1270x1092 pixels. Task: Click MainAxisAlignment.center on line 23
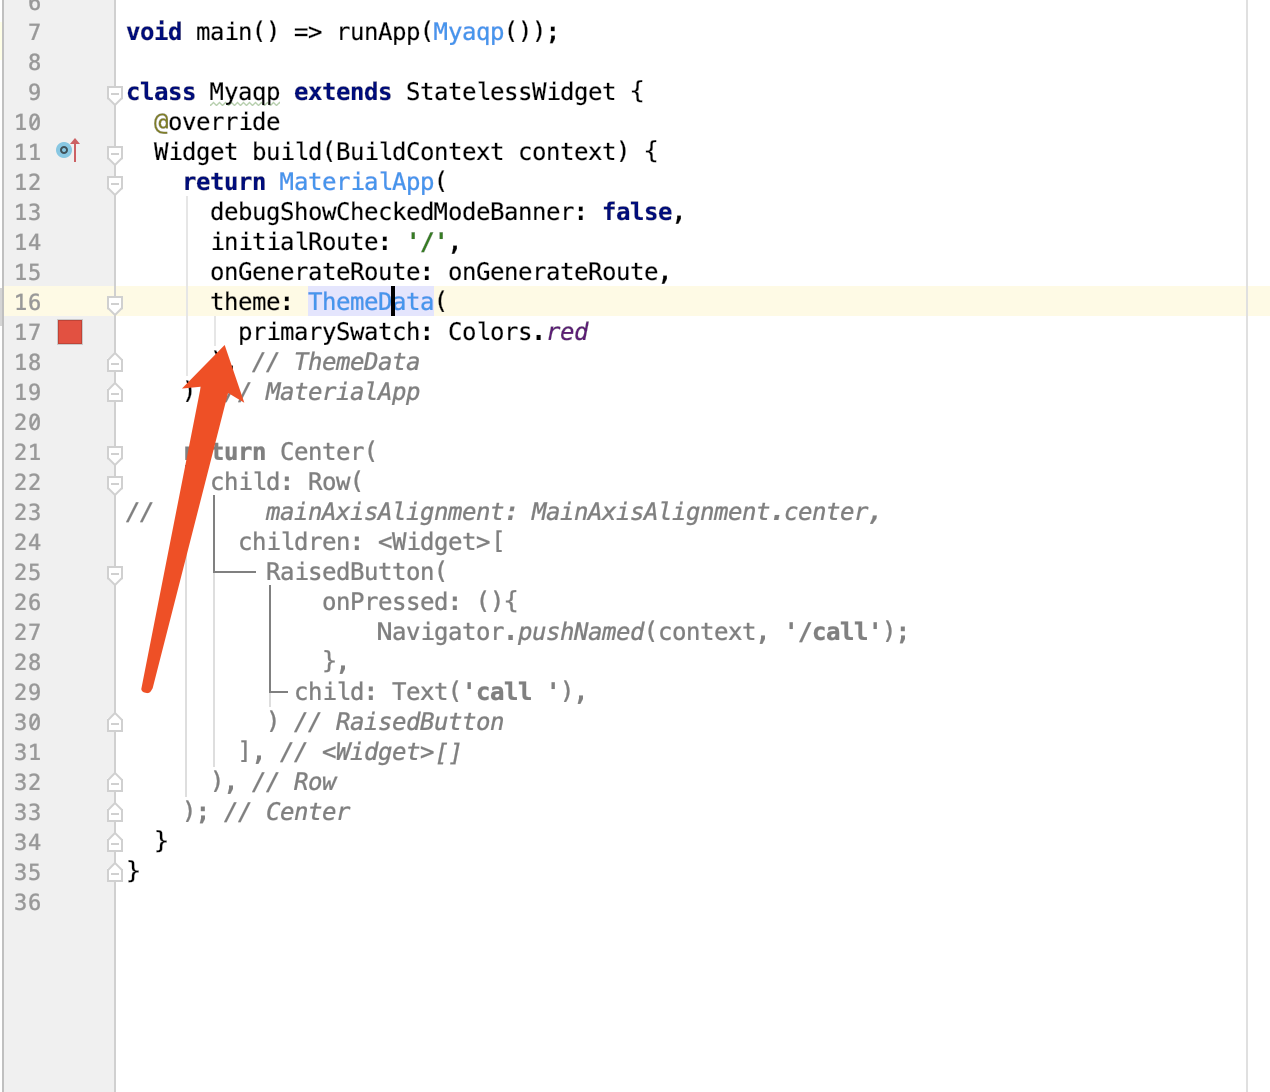point(698,512)
